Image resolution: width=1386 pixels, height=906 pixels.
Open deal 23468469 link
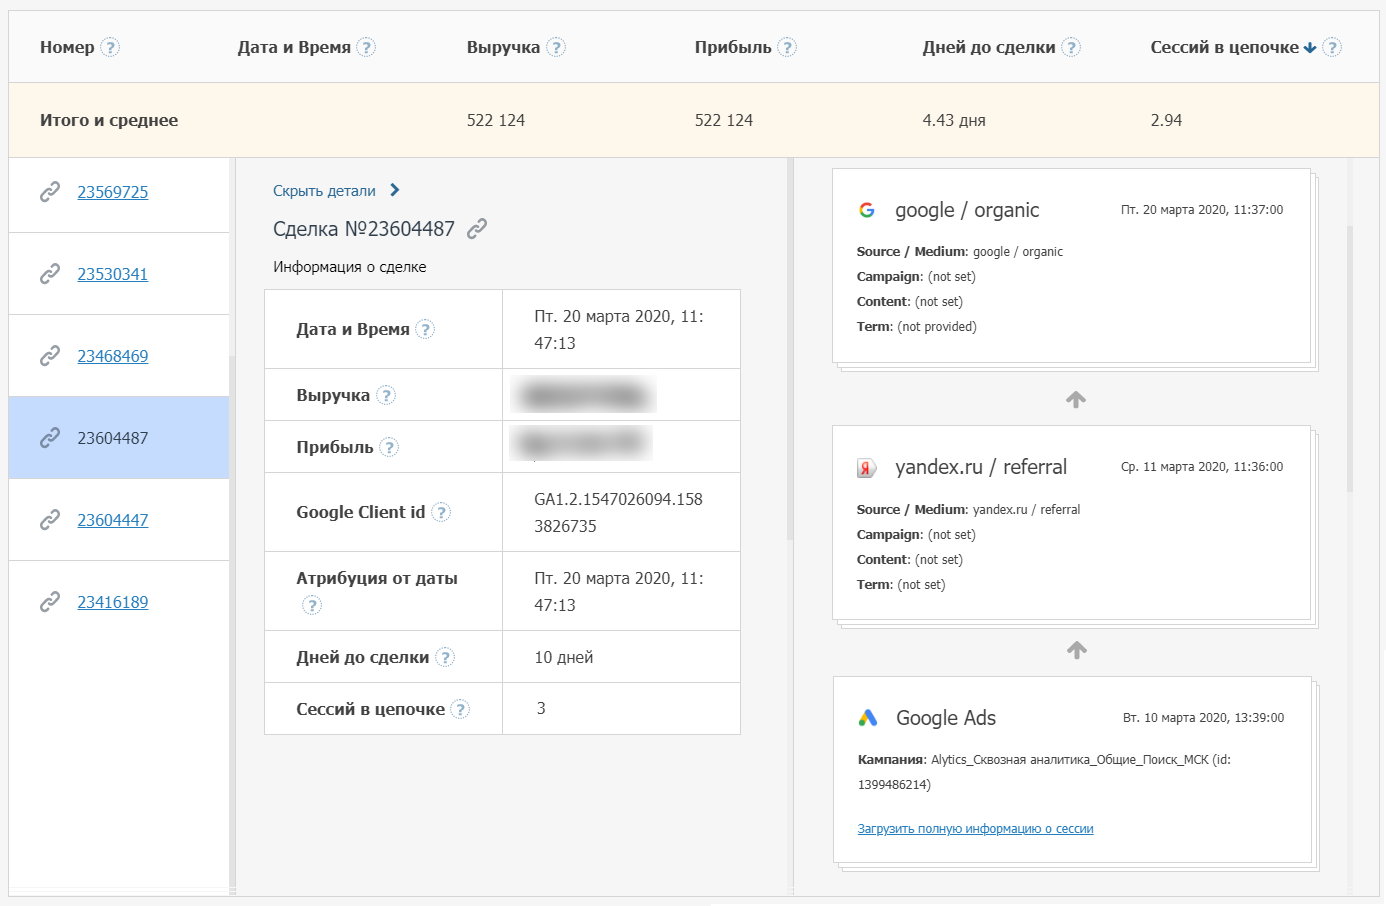coord(112,356)
